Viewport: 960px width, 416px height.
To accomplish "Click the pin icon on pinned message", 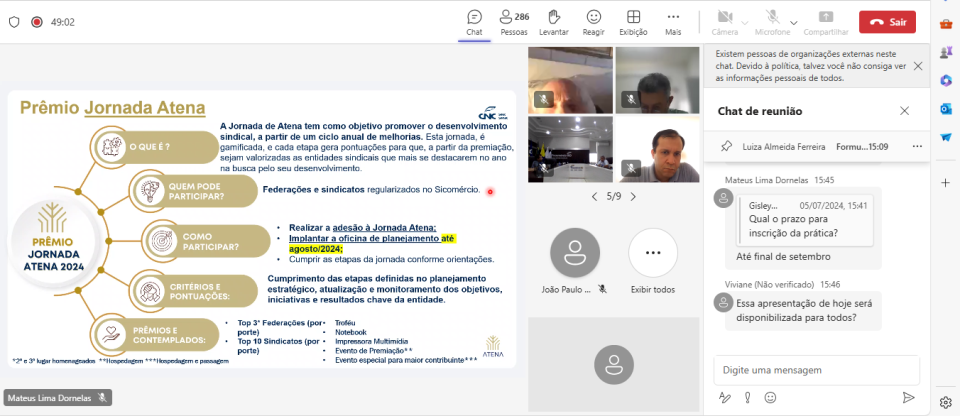I will point(726,146).
